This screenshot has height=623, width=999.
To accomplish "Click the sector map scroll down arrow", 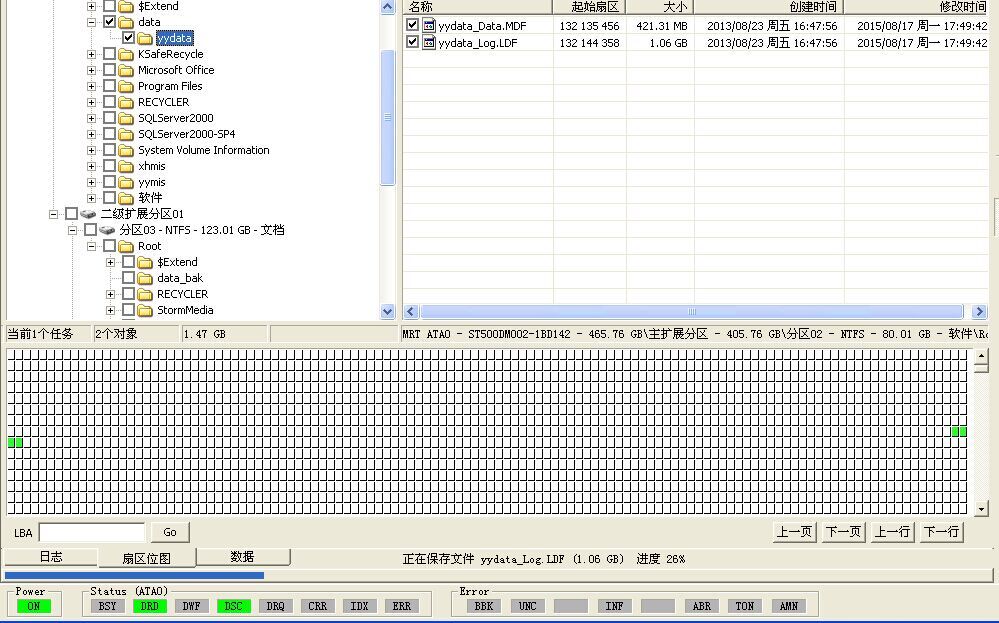I will pos(981,508).
